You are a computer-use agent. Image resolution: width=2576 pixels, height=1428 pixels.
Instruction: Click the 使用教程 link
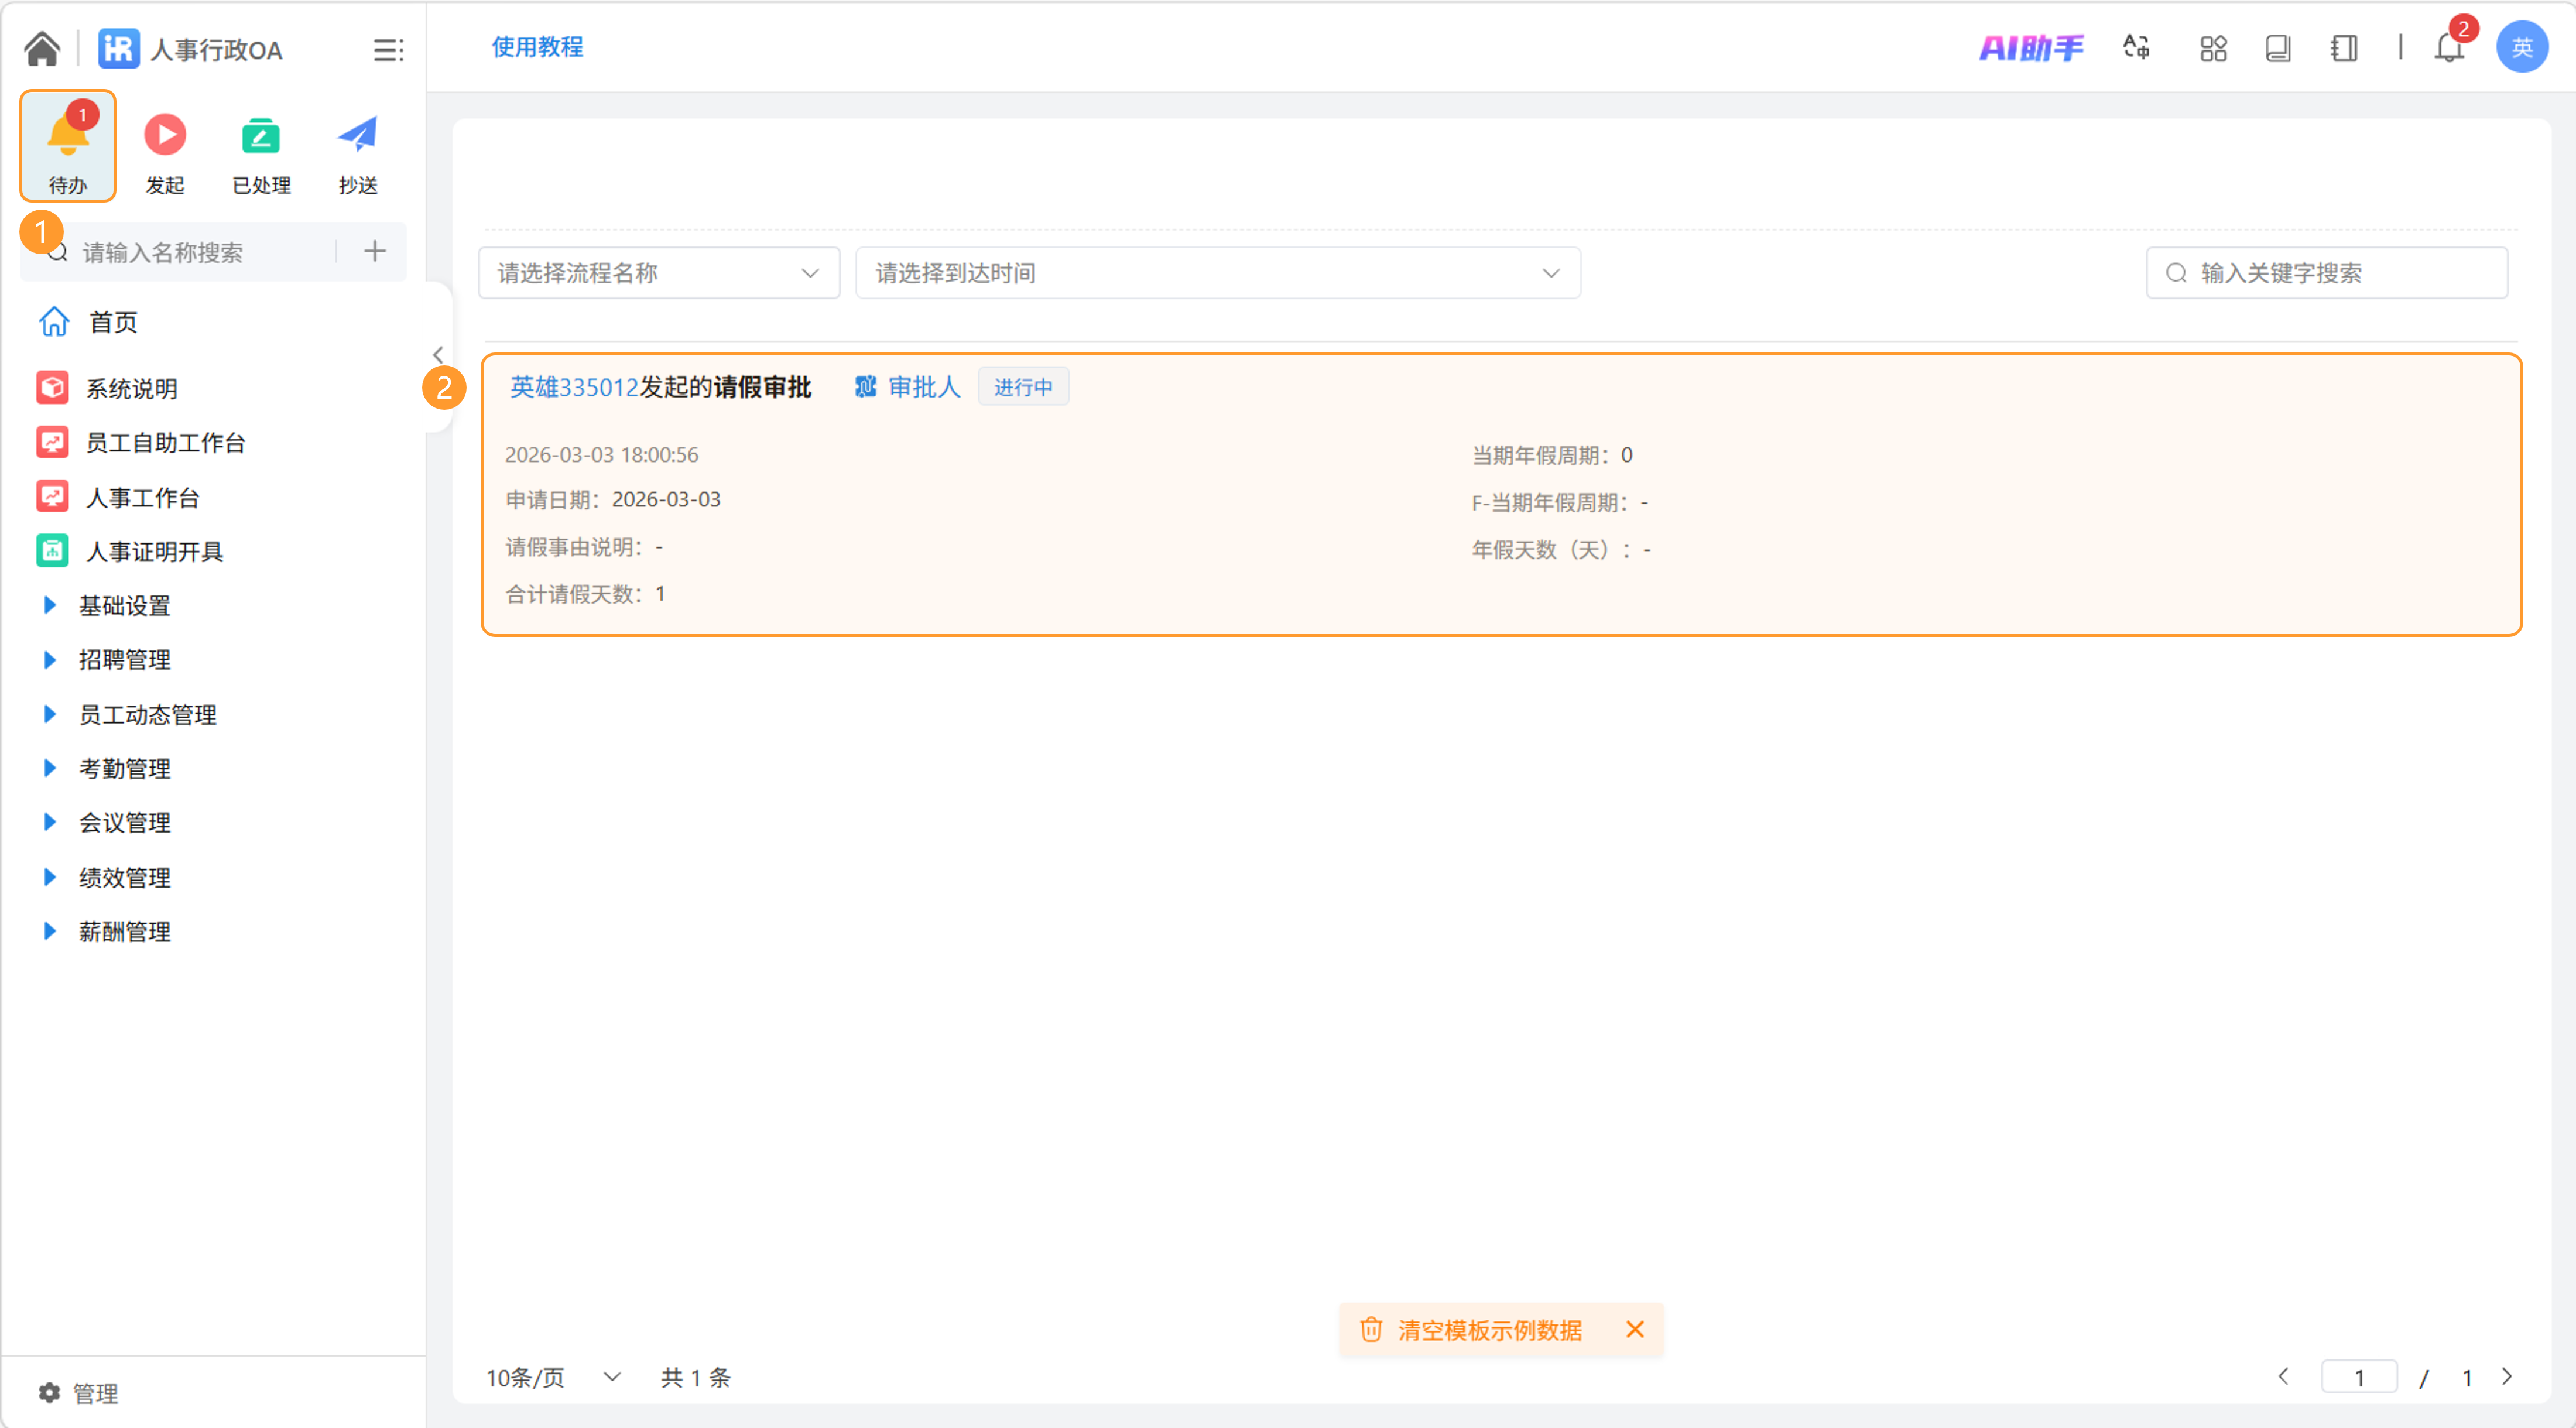click(x=537, y=47)
